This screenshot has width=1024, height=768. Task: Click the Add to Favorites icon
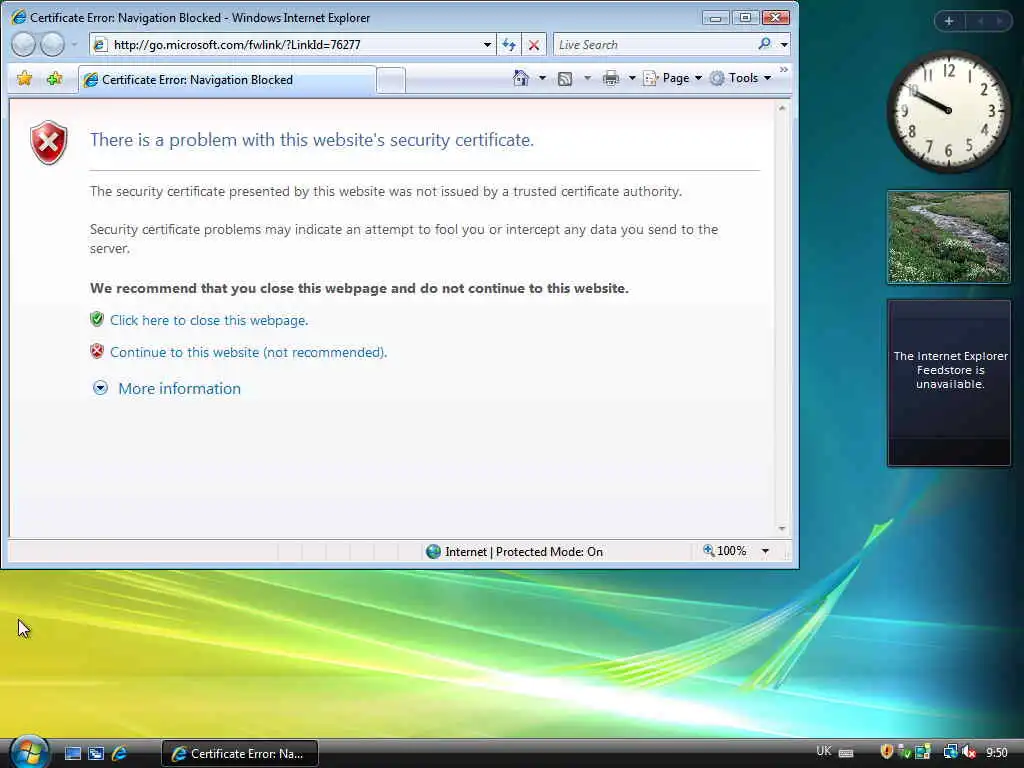[54, 79]
